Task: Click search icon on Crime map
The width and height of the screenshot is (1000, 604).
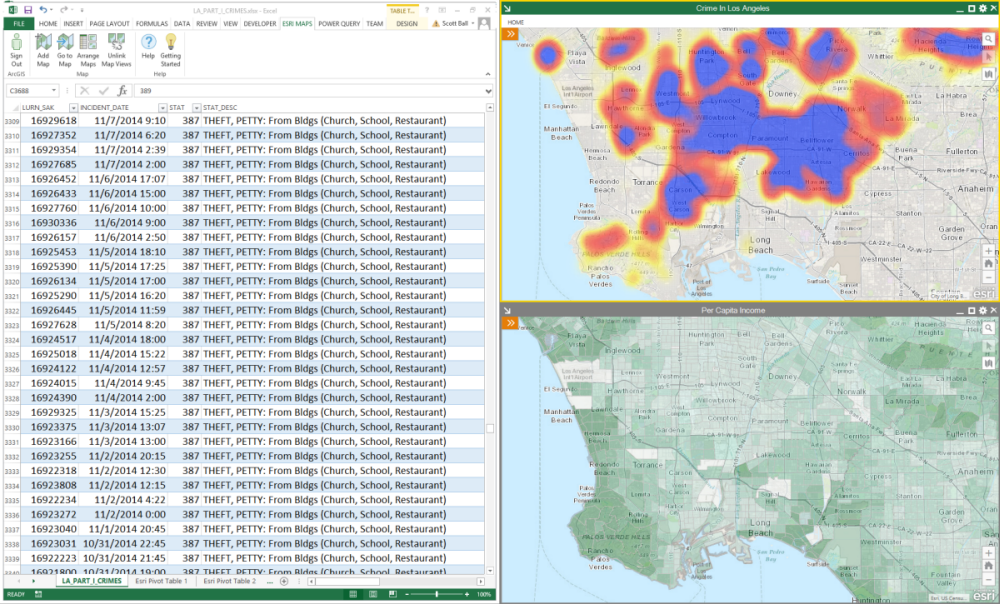Action: pos(989,40)
